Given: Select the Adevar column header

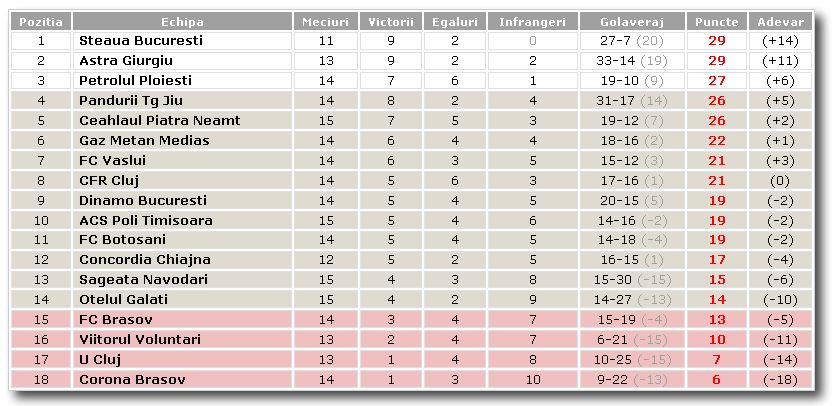Looking at the screenshot, I should 780,22.
